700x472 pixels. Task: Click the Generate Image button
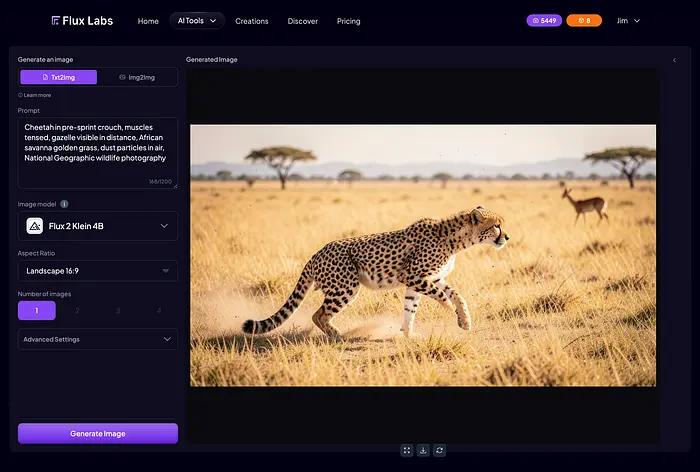(x=98, y=433)
